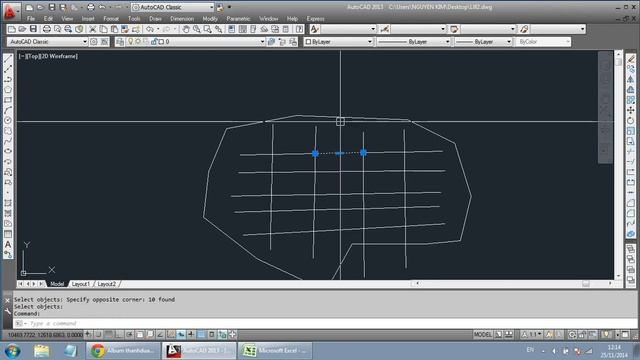This screenshot has height=360, width=640.
Task: Open the Format menu
Action: point(111,19)
